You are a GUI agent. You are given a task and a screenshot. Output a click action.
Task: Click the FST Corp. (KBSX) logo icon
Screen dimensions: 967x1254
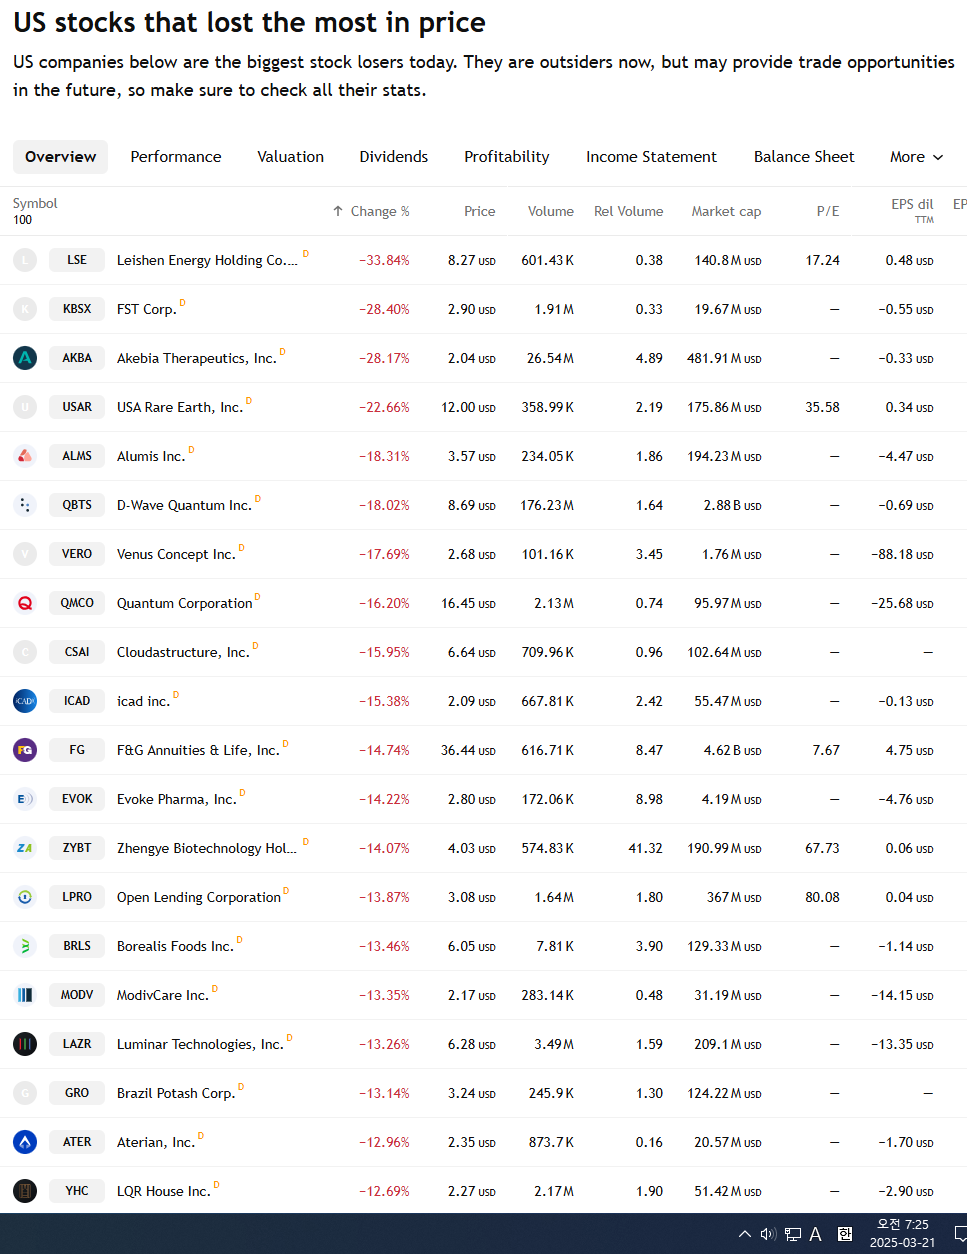(25, 309)
